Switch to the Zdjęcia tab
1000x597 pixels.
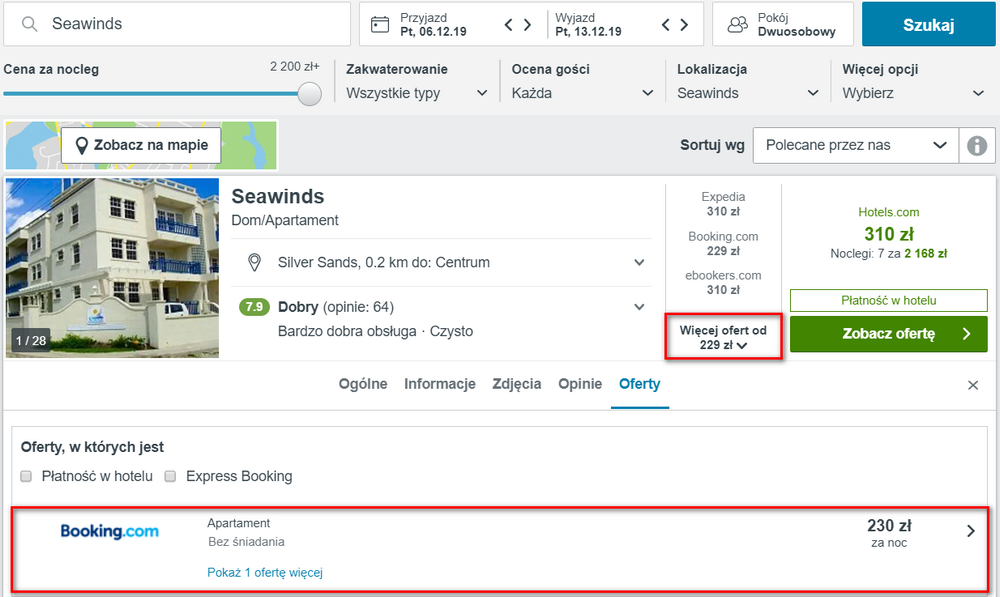coord(517,384)
